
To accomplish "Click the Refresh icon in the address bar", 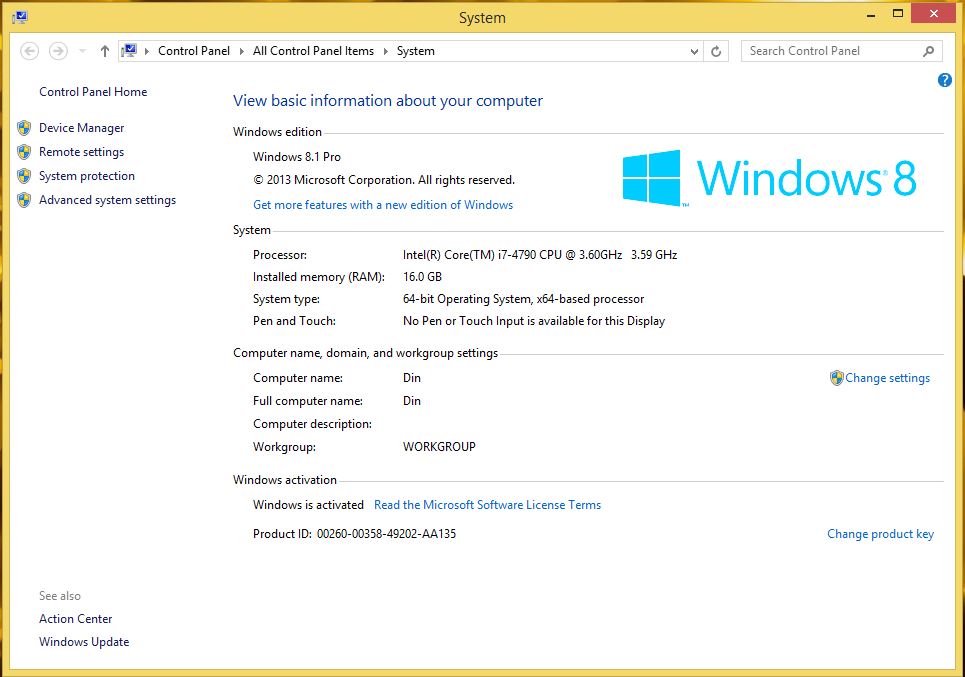I will pyautogui.click(x=716, y=51).
